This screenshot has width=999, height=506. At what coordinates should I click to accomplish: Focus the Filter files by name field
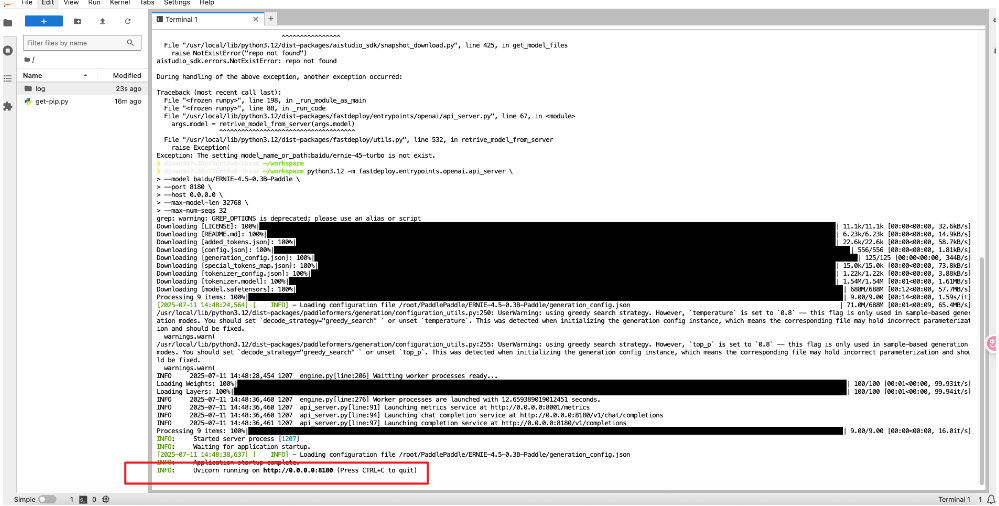(82, 43)
